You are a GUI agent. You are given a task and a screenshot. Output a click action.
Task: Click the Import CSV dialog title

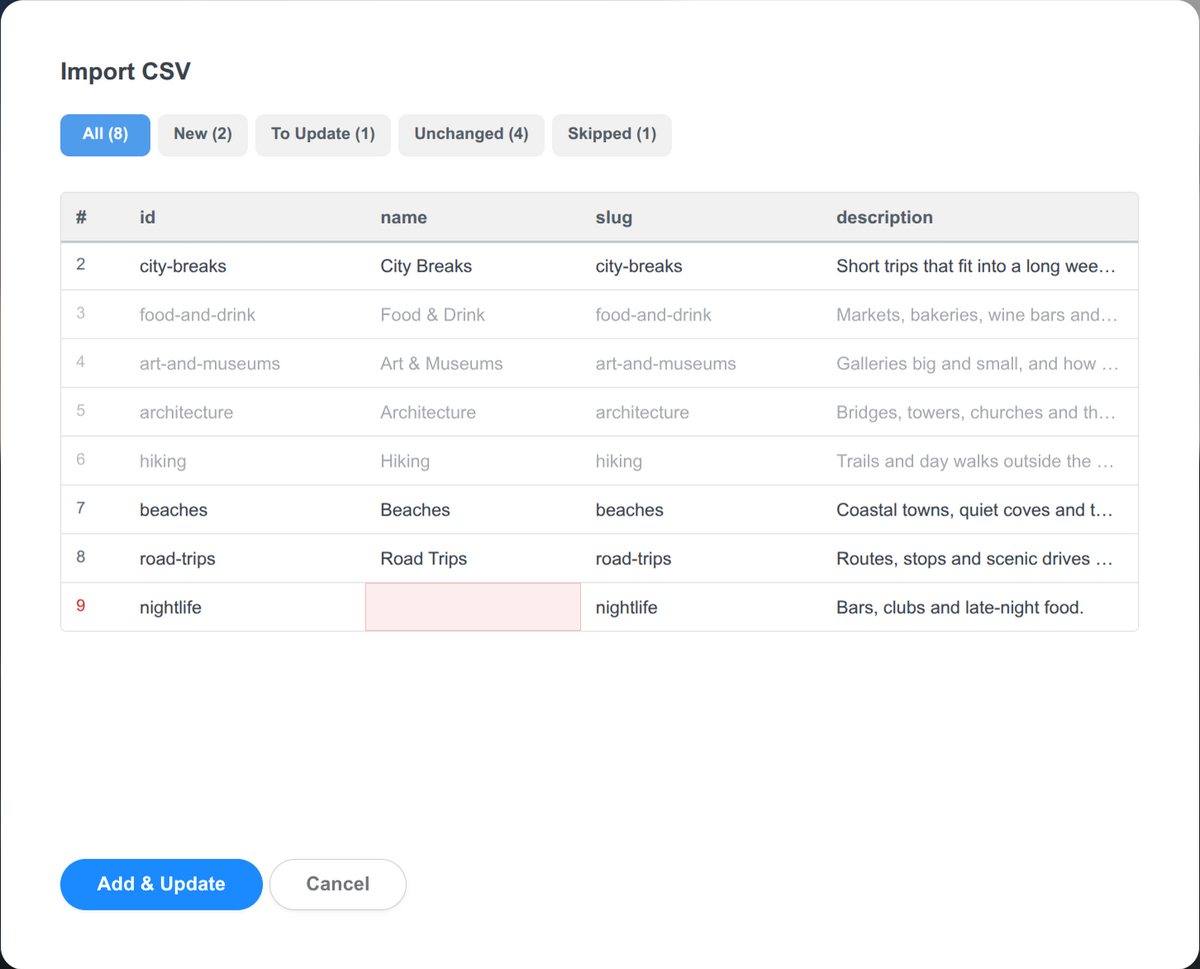pyautogui.click(x=125, y=72)
